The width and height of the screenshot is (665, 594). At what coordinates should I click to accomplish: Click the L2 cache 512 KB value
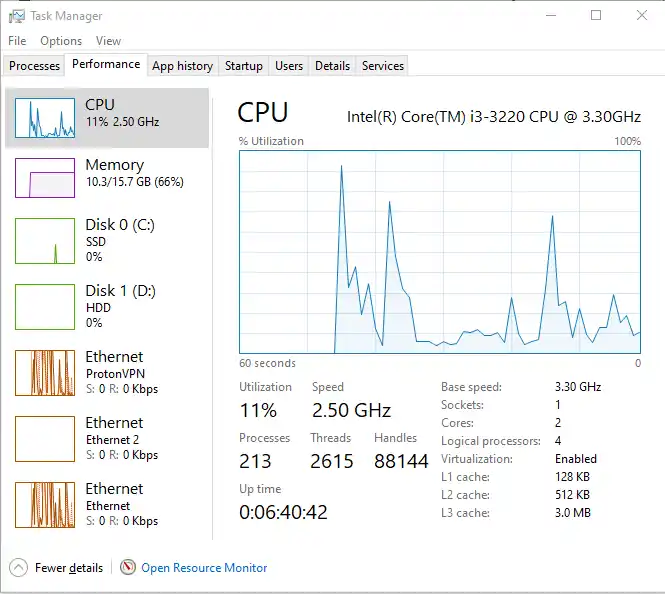[573, 495]
